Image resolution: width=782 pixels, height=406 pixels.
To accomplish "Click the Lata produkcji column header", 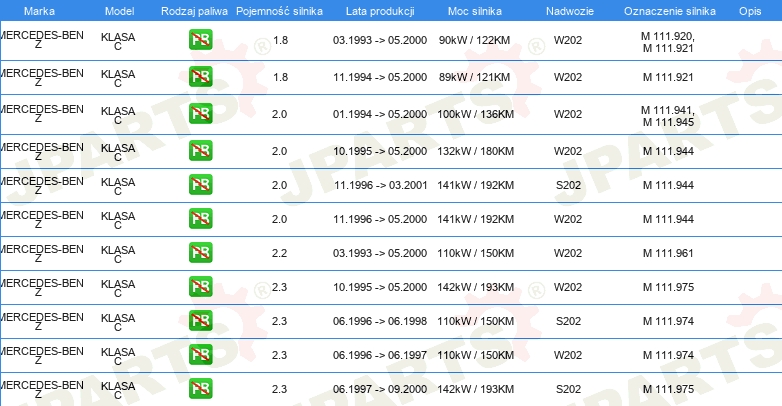I will pos(380,11).
